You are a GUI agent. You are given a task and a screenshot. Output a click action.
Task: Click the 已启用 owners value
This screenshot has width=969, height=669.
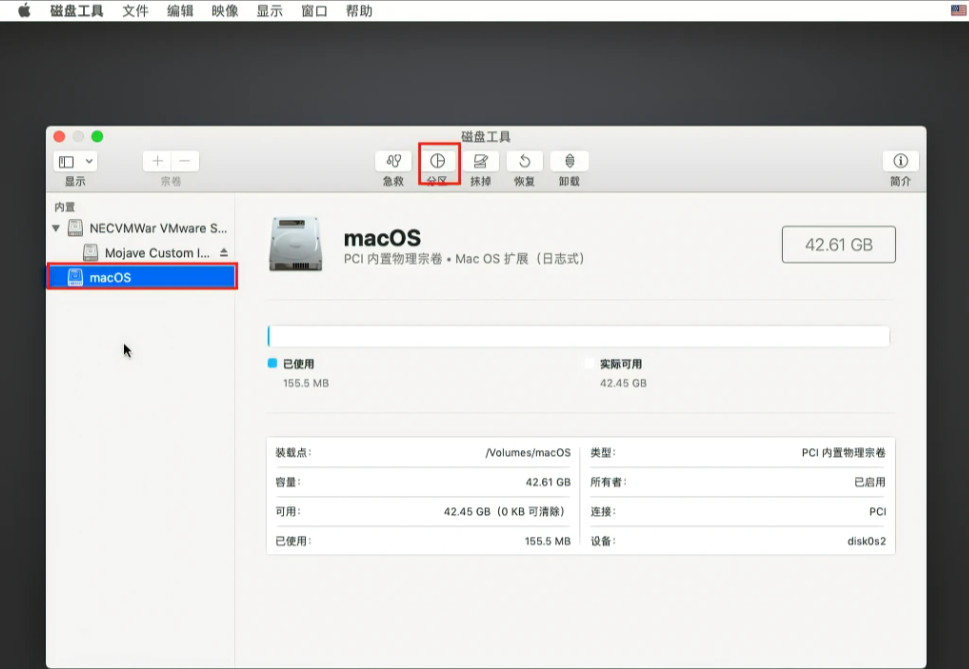point(870,482)
